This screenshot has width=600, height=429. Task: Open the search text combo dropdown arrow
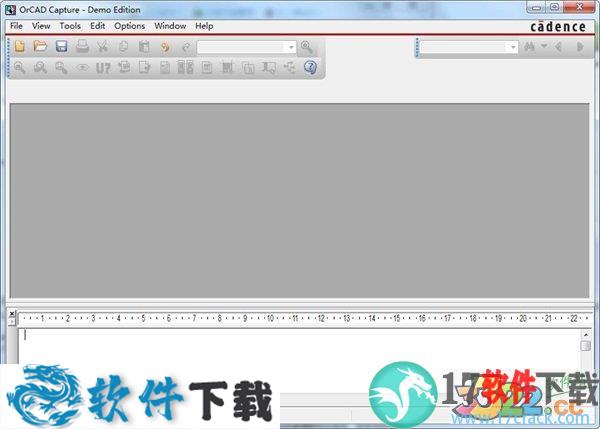tap(513, 47)
